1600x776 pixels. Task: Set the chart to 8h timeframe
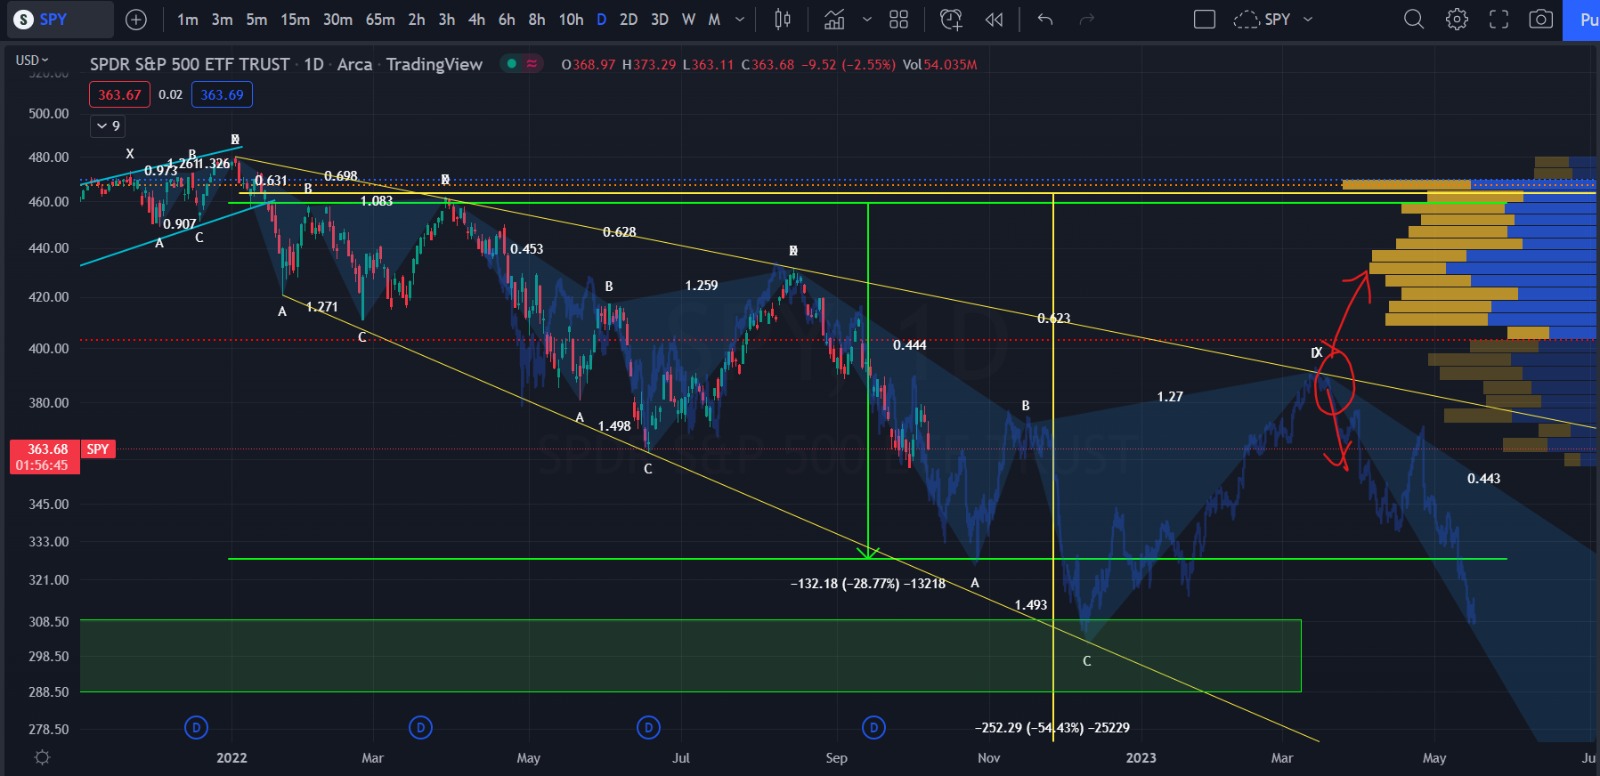pos(537,19)
